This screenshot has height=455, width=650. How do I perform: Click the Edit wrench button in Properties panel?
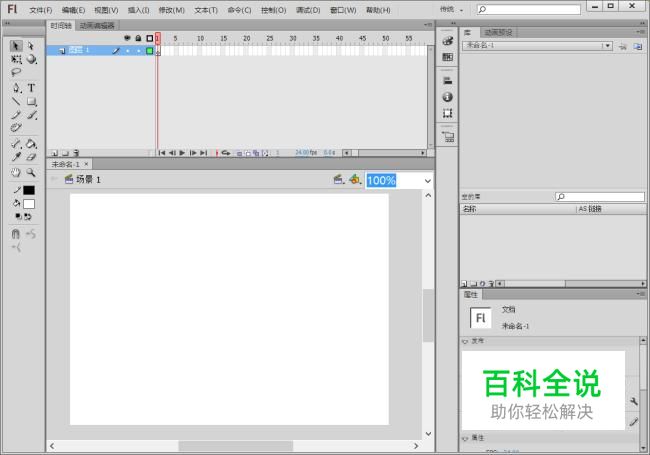point(633,401)
